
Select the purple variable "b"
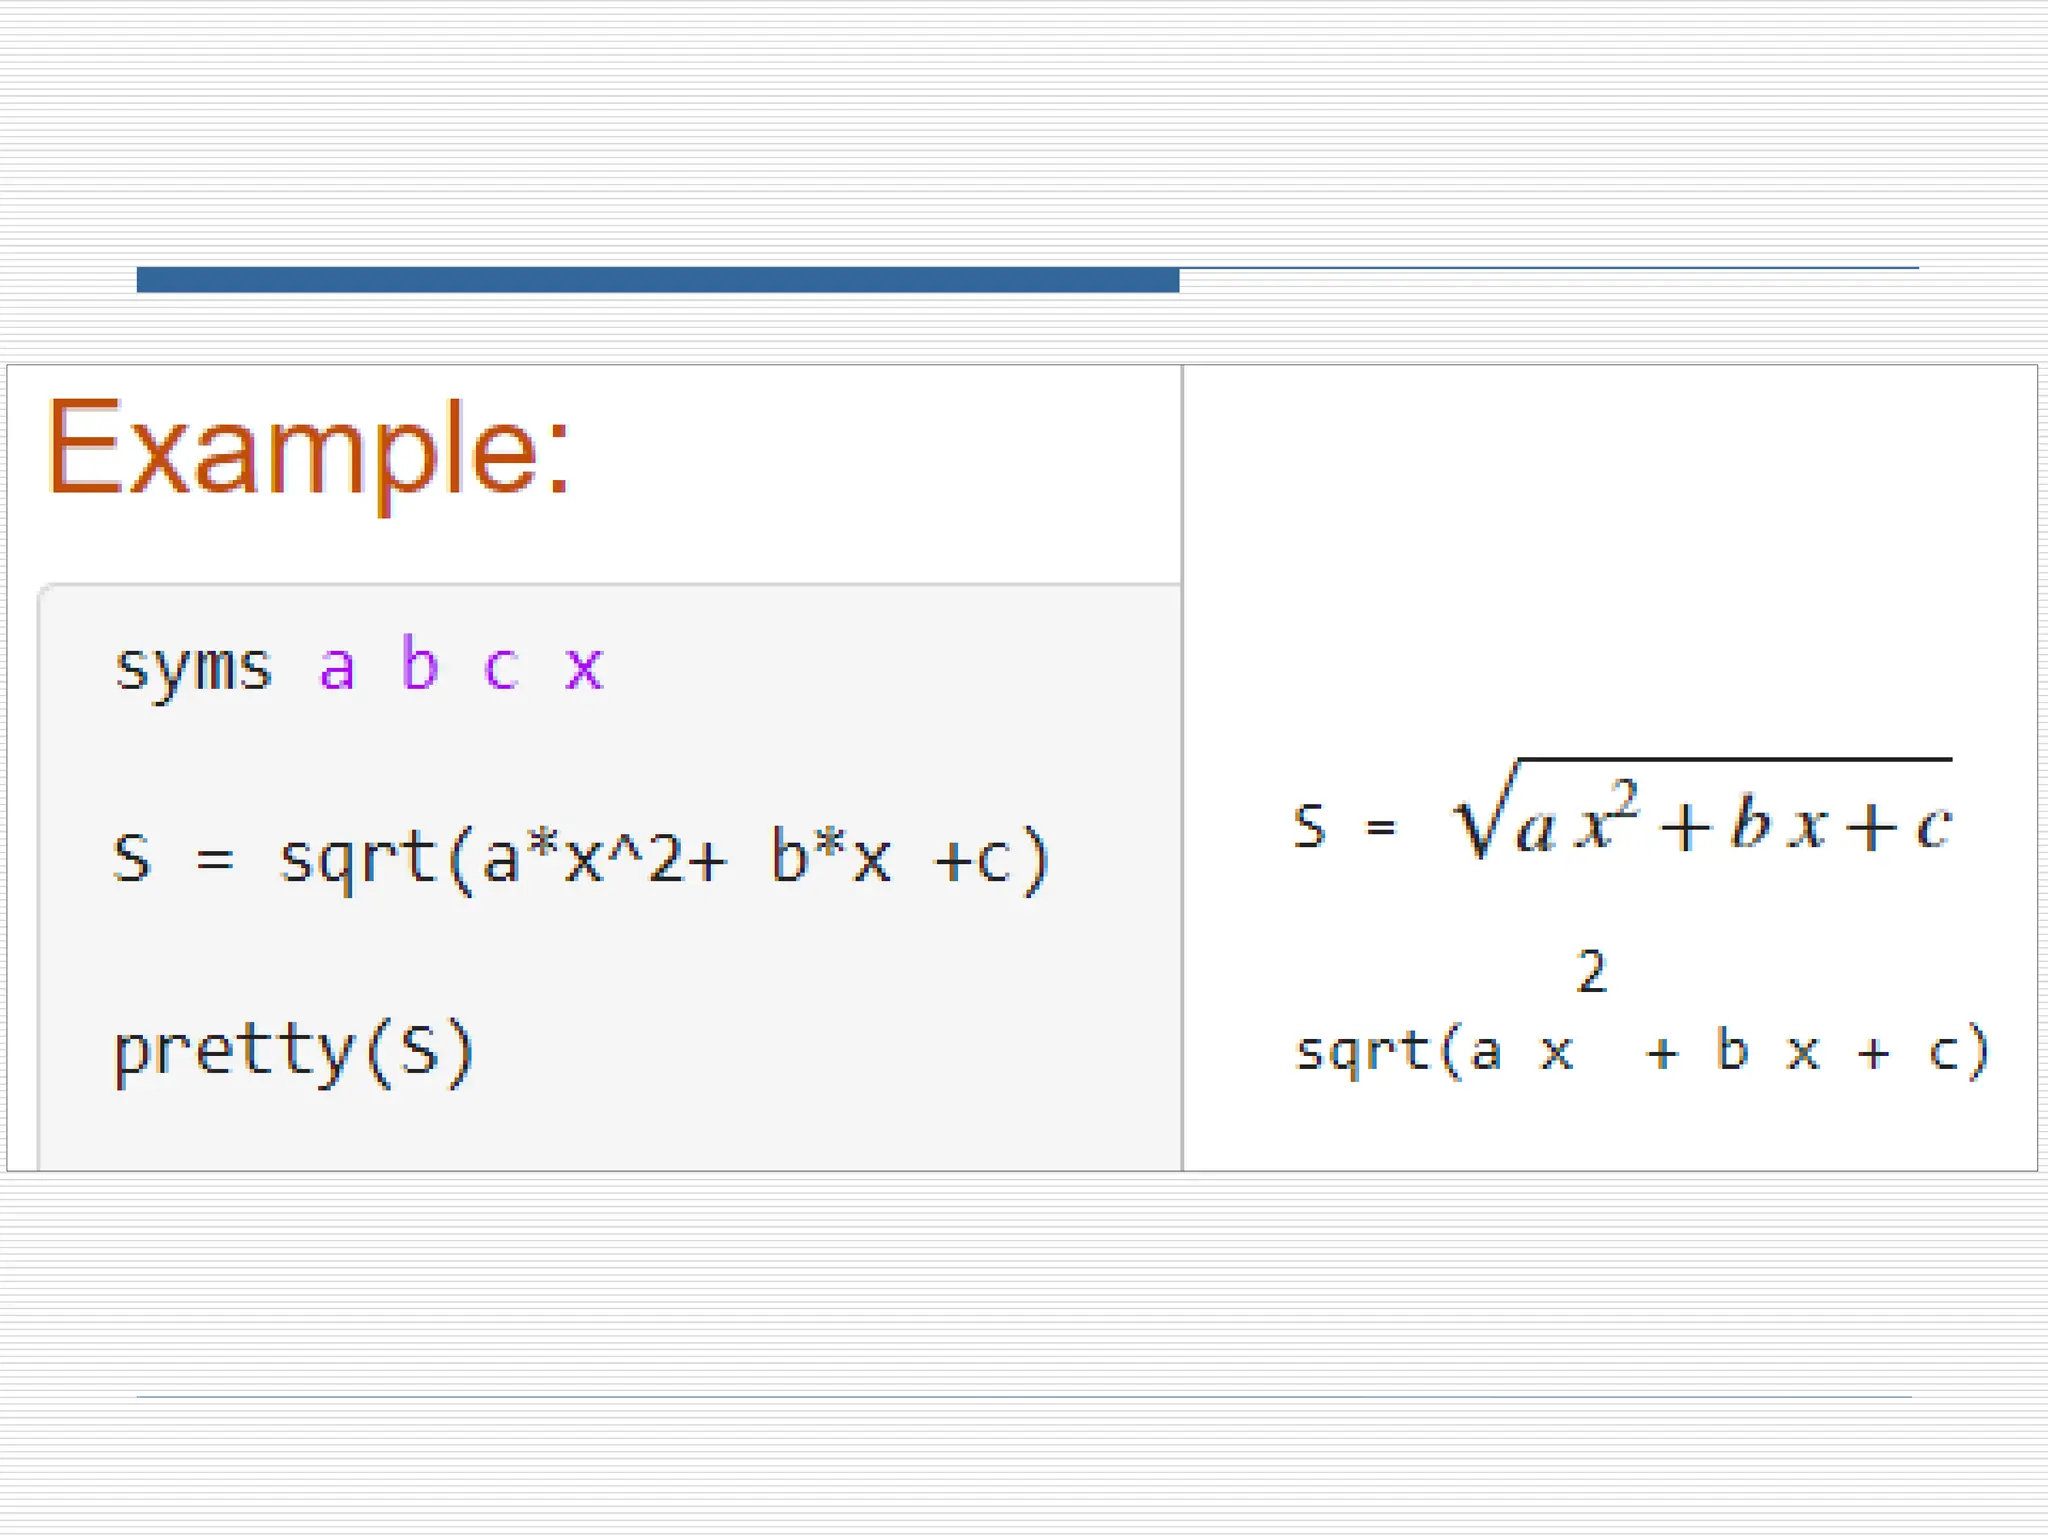tap(419, 663)
